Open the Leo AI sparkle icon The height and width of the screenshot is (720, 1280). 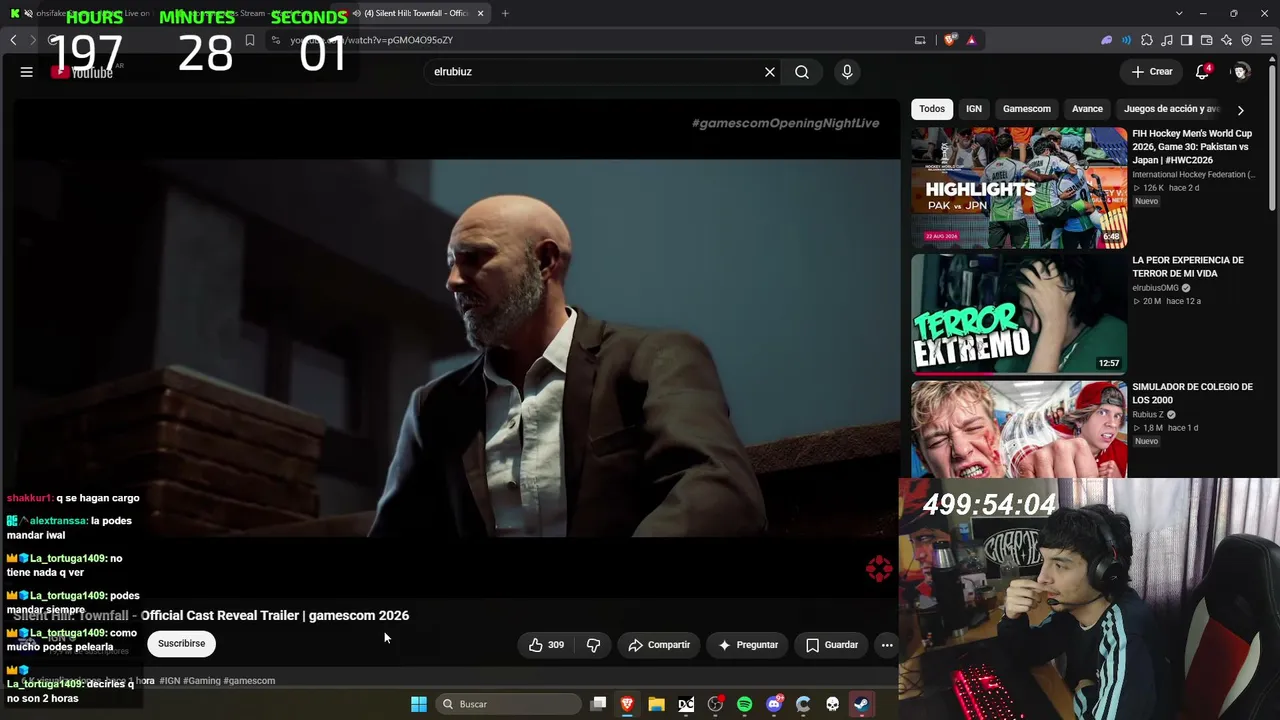pyautogui.click(x=1227, y=40)
